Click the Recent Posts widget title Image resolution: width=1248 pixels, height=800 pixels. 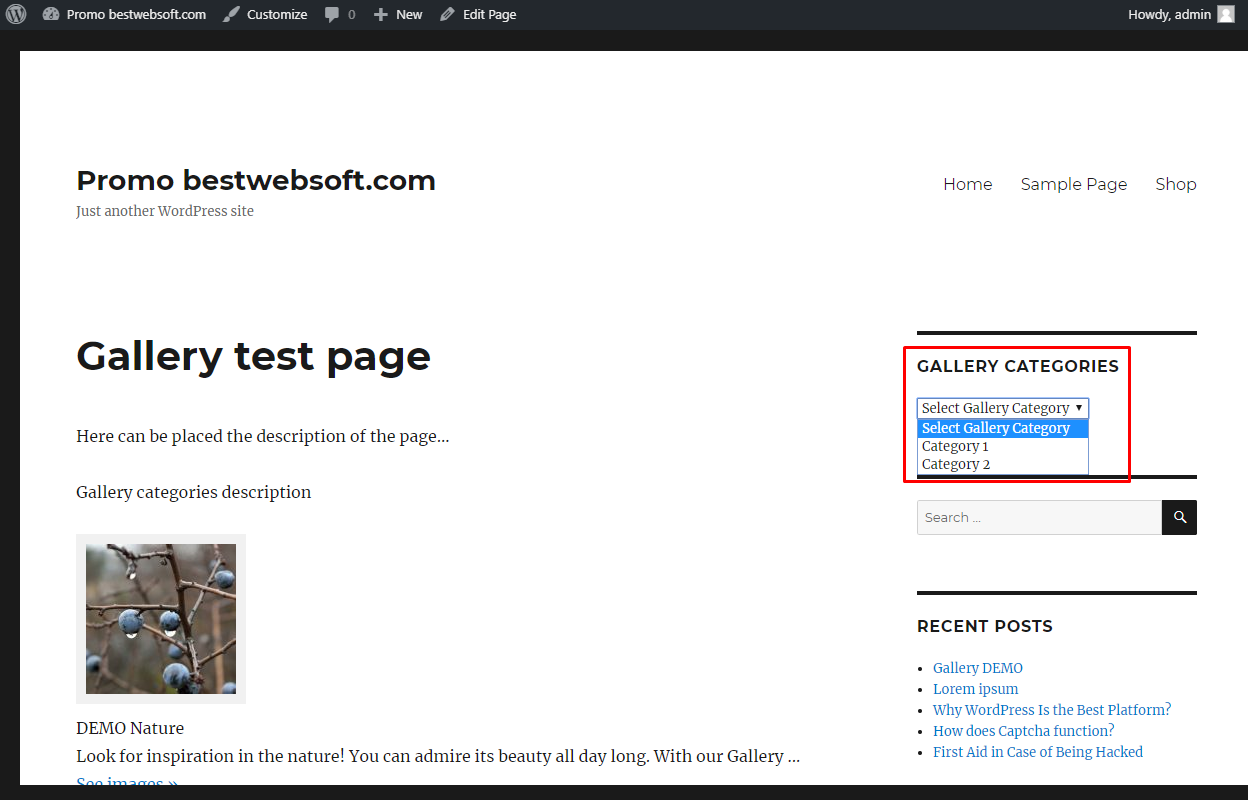(x=985, y=626)
